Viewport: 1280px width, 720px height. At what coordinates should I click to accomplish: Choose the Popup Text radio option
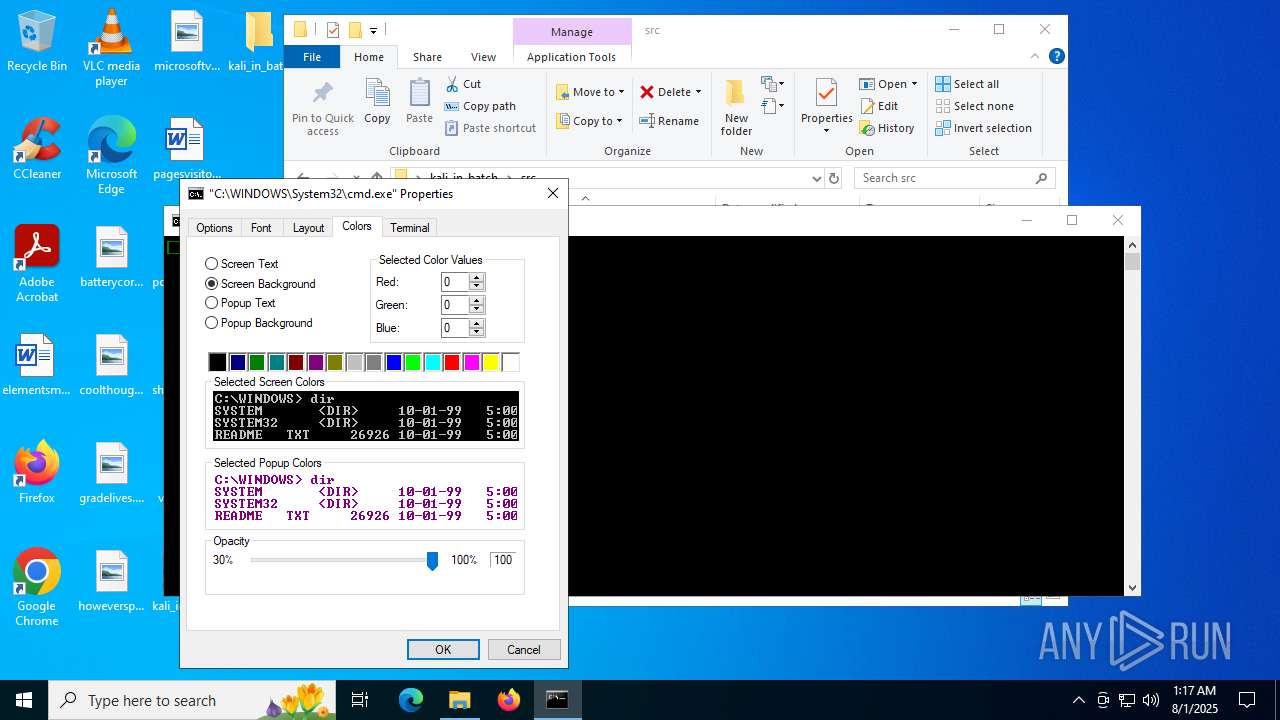[x=240, y=303]
